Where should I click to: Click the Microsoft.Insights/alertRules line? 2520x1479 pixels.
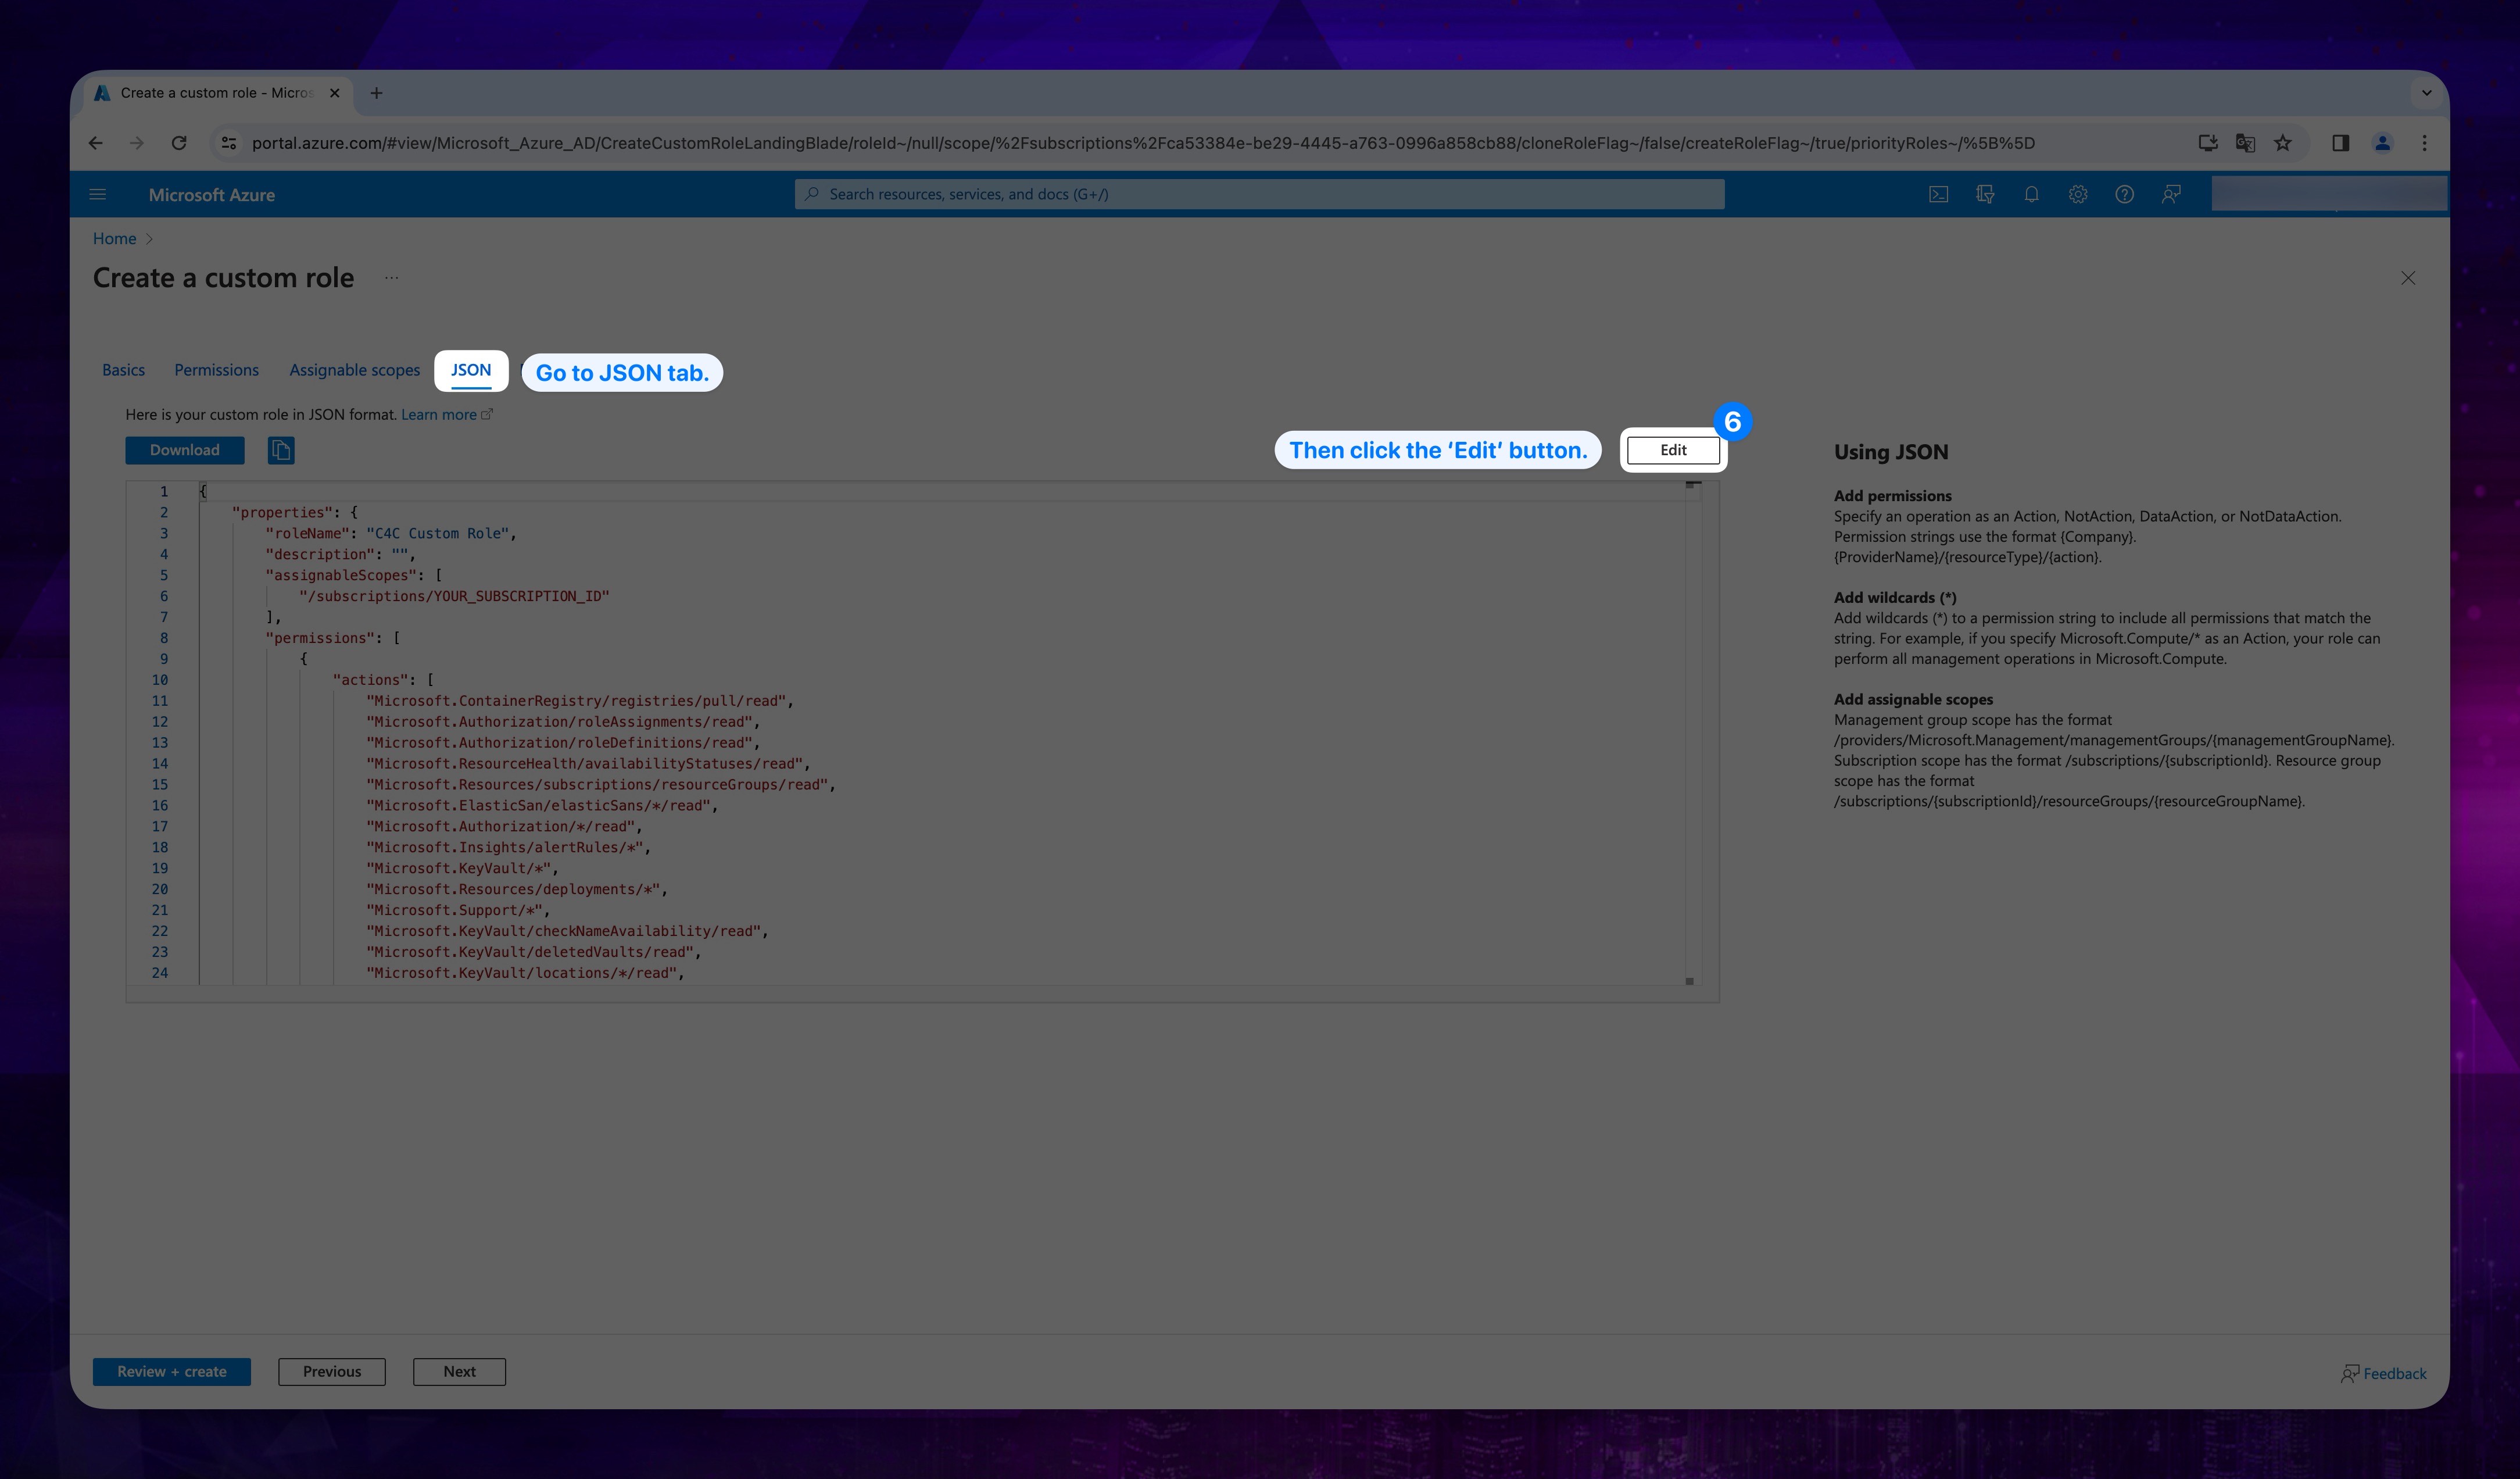[508, 848]
